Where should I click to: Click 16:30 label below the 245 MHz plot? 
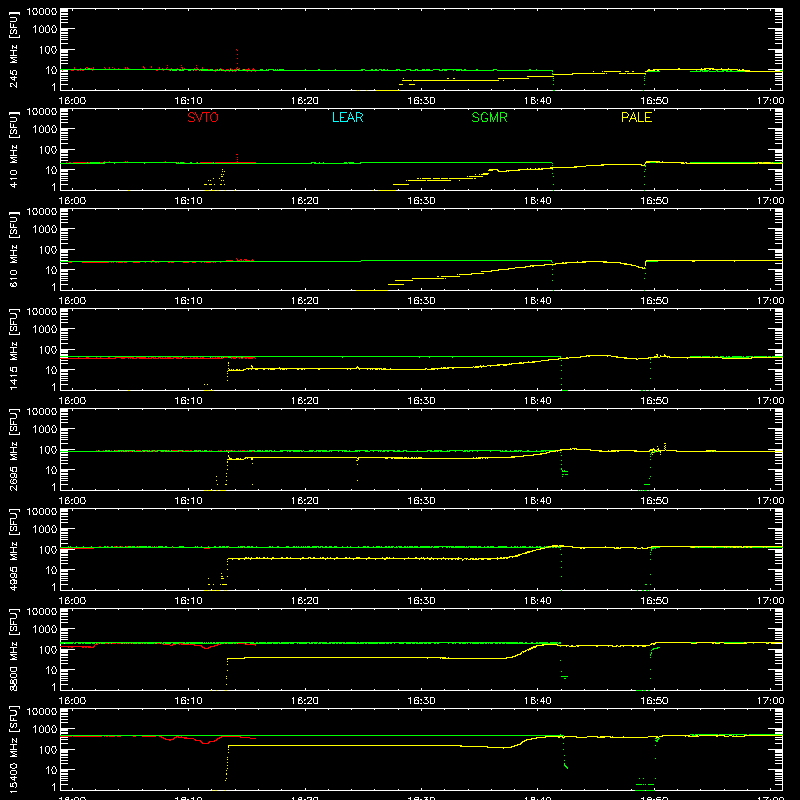(421, 101)
